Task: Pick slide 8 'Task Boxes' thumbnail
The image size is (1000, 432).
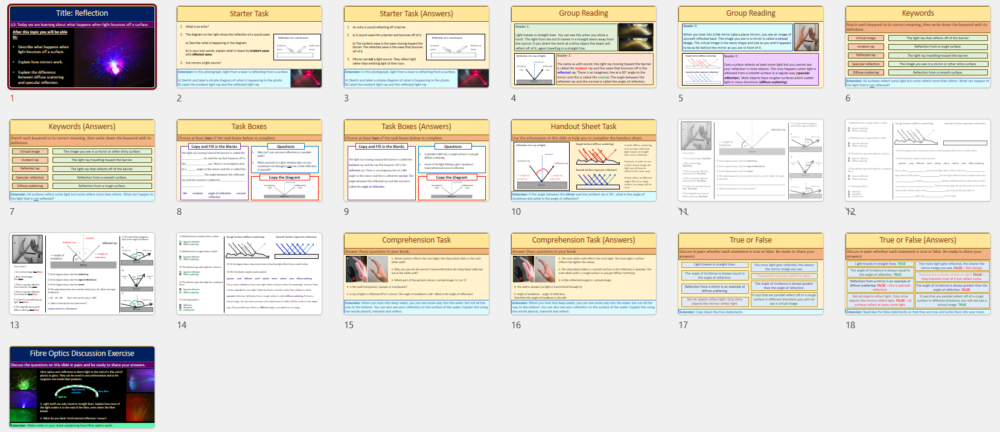Action: (249, 160)
